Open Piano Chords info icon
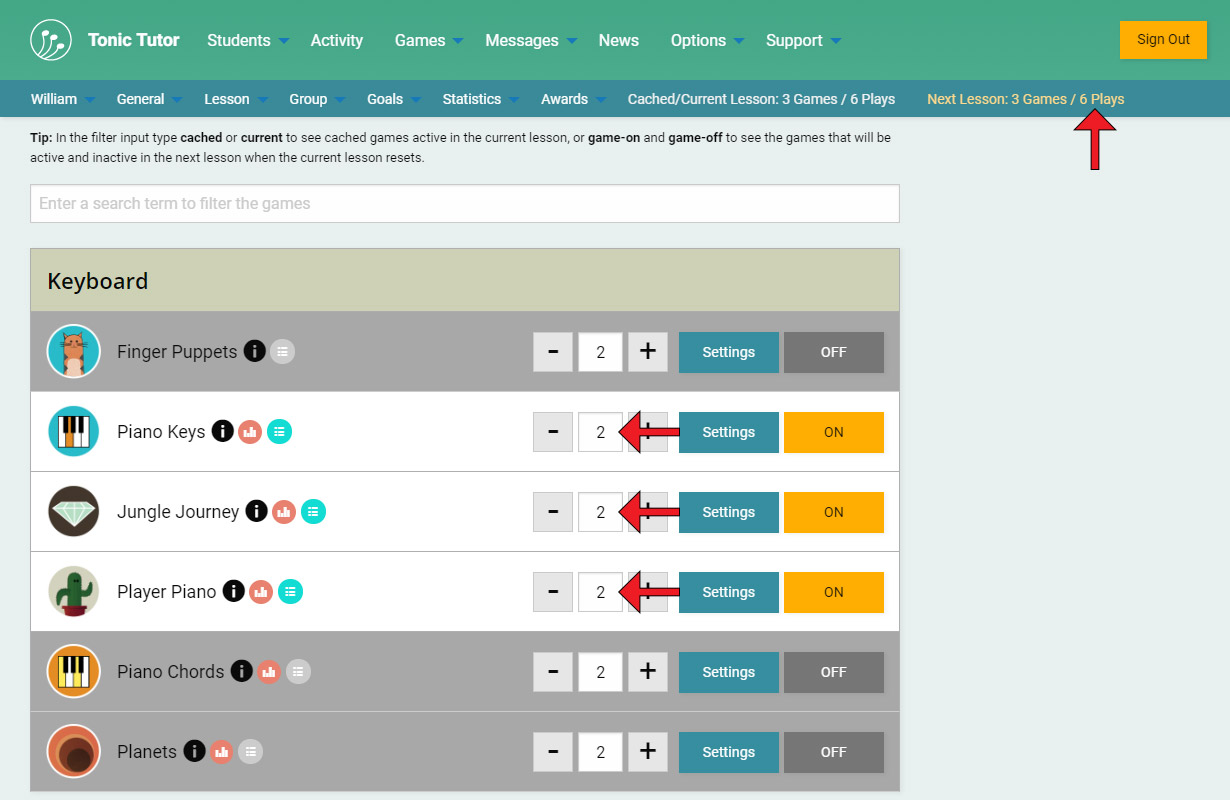Screen dimensions: 1230x800 coord(242,671)
